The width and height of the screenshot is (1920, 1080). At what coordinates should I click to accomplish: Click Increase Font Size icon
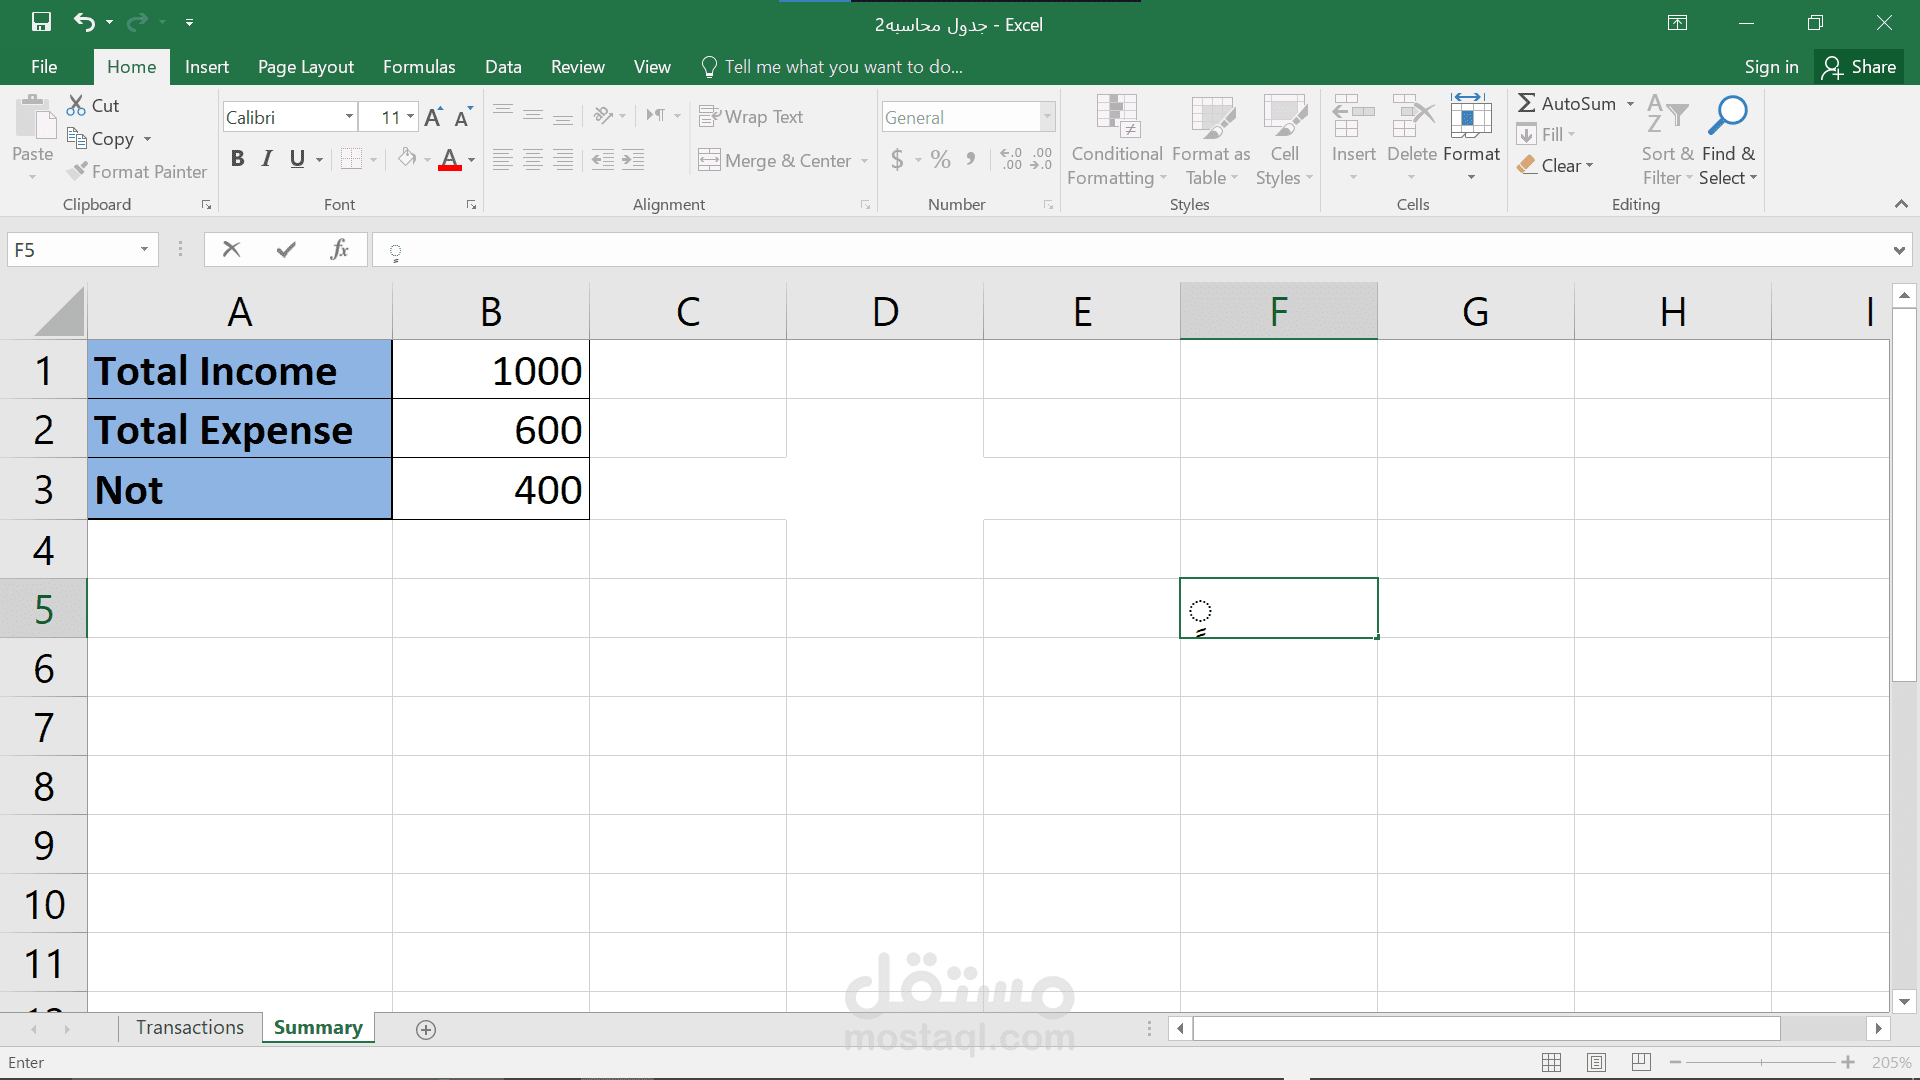[433, 118]
